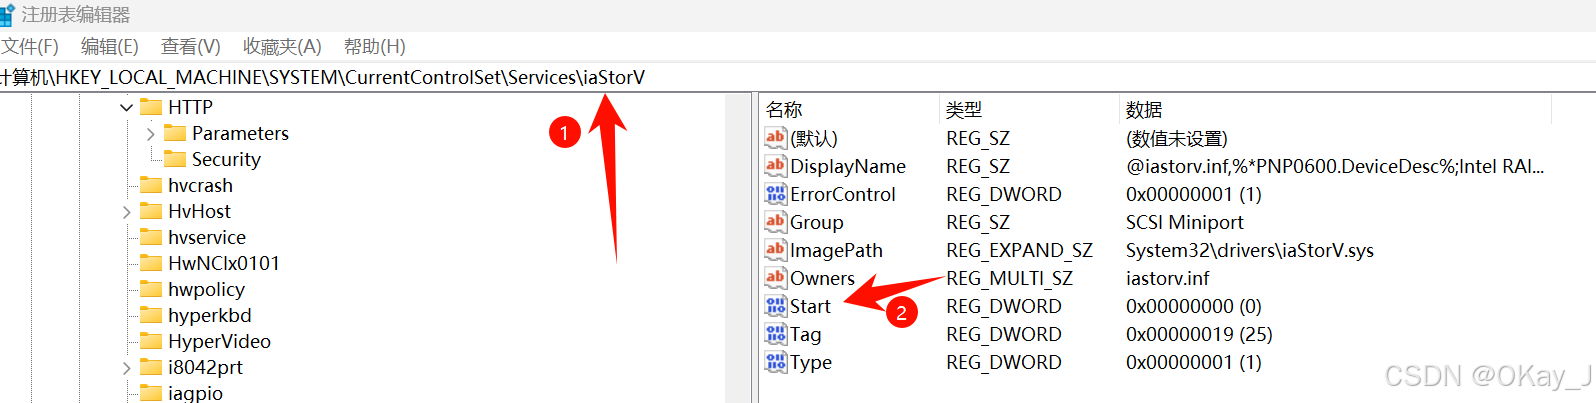
Task: Open the 收藏夹(A) favorites menu
Action: pos(282,46)
